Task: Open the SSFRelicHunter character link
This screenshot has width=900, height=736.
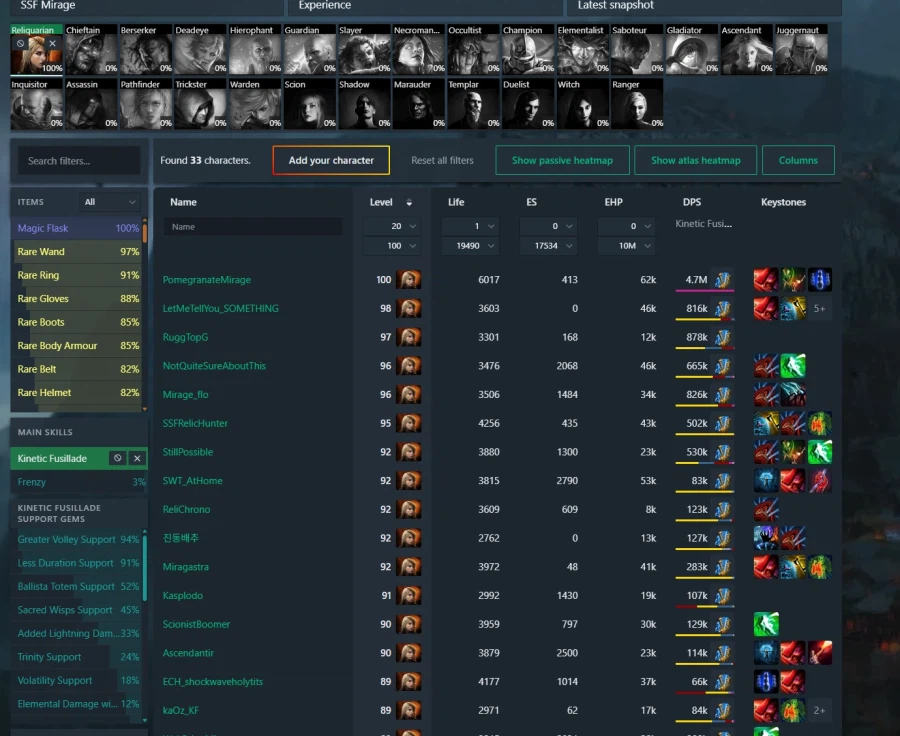Action: coord(195,423)
